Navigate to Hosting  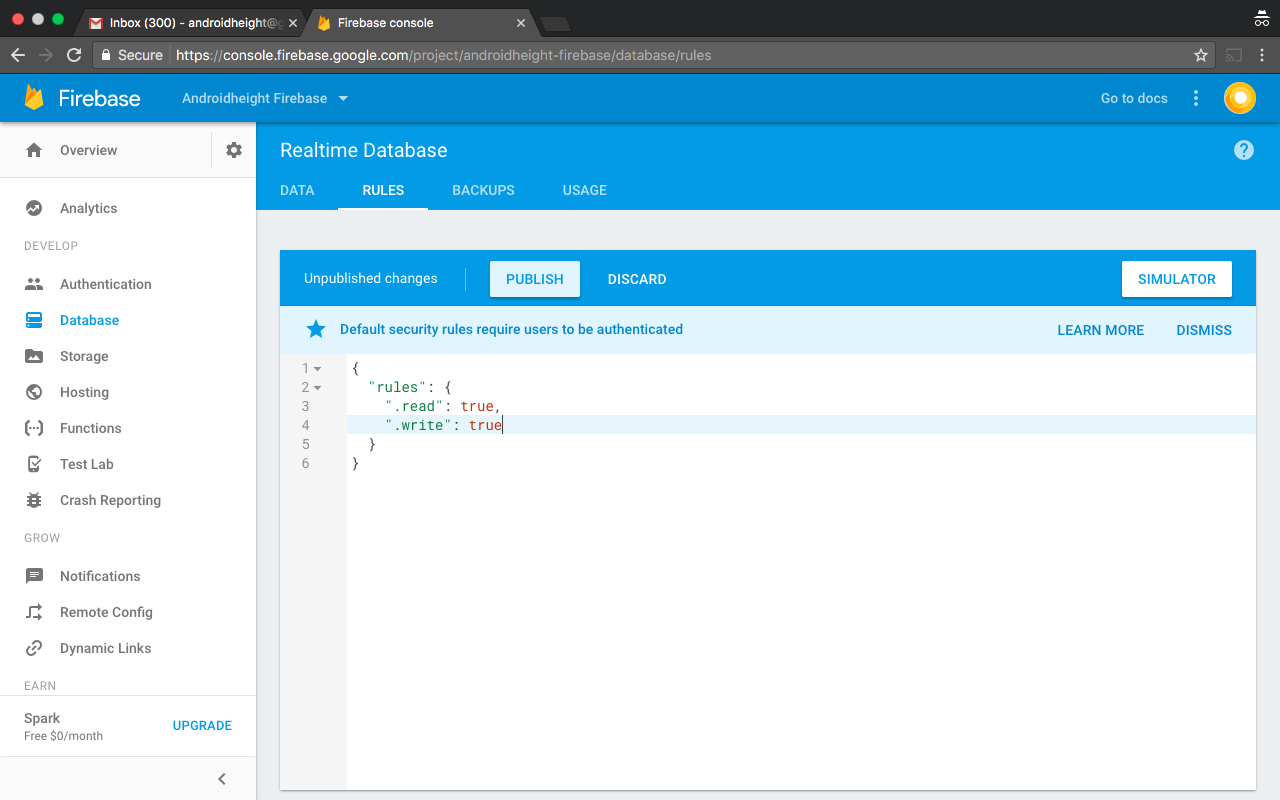[84, 392]
